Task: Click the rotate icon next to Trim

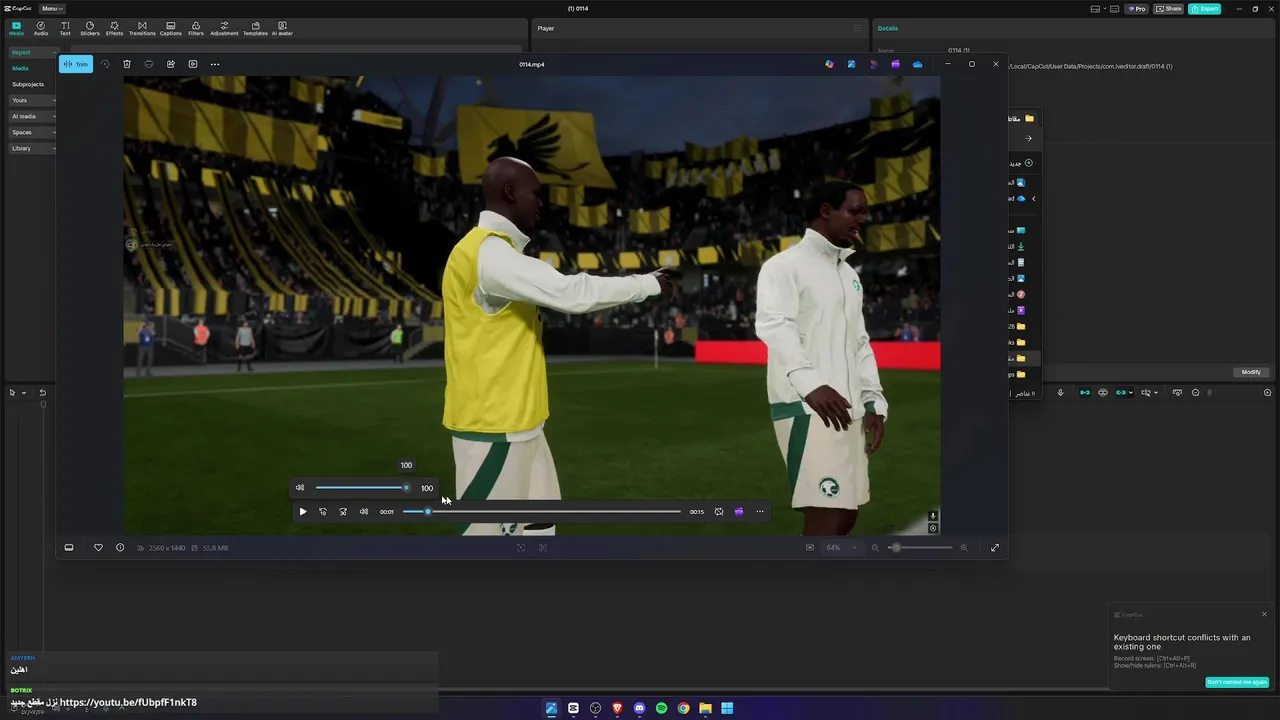Action: pos(105,64)
